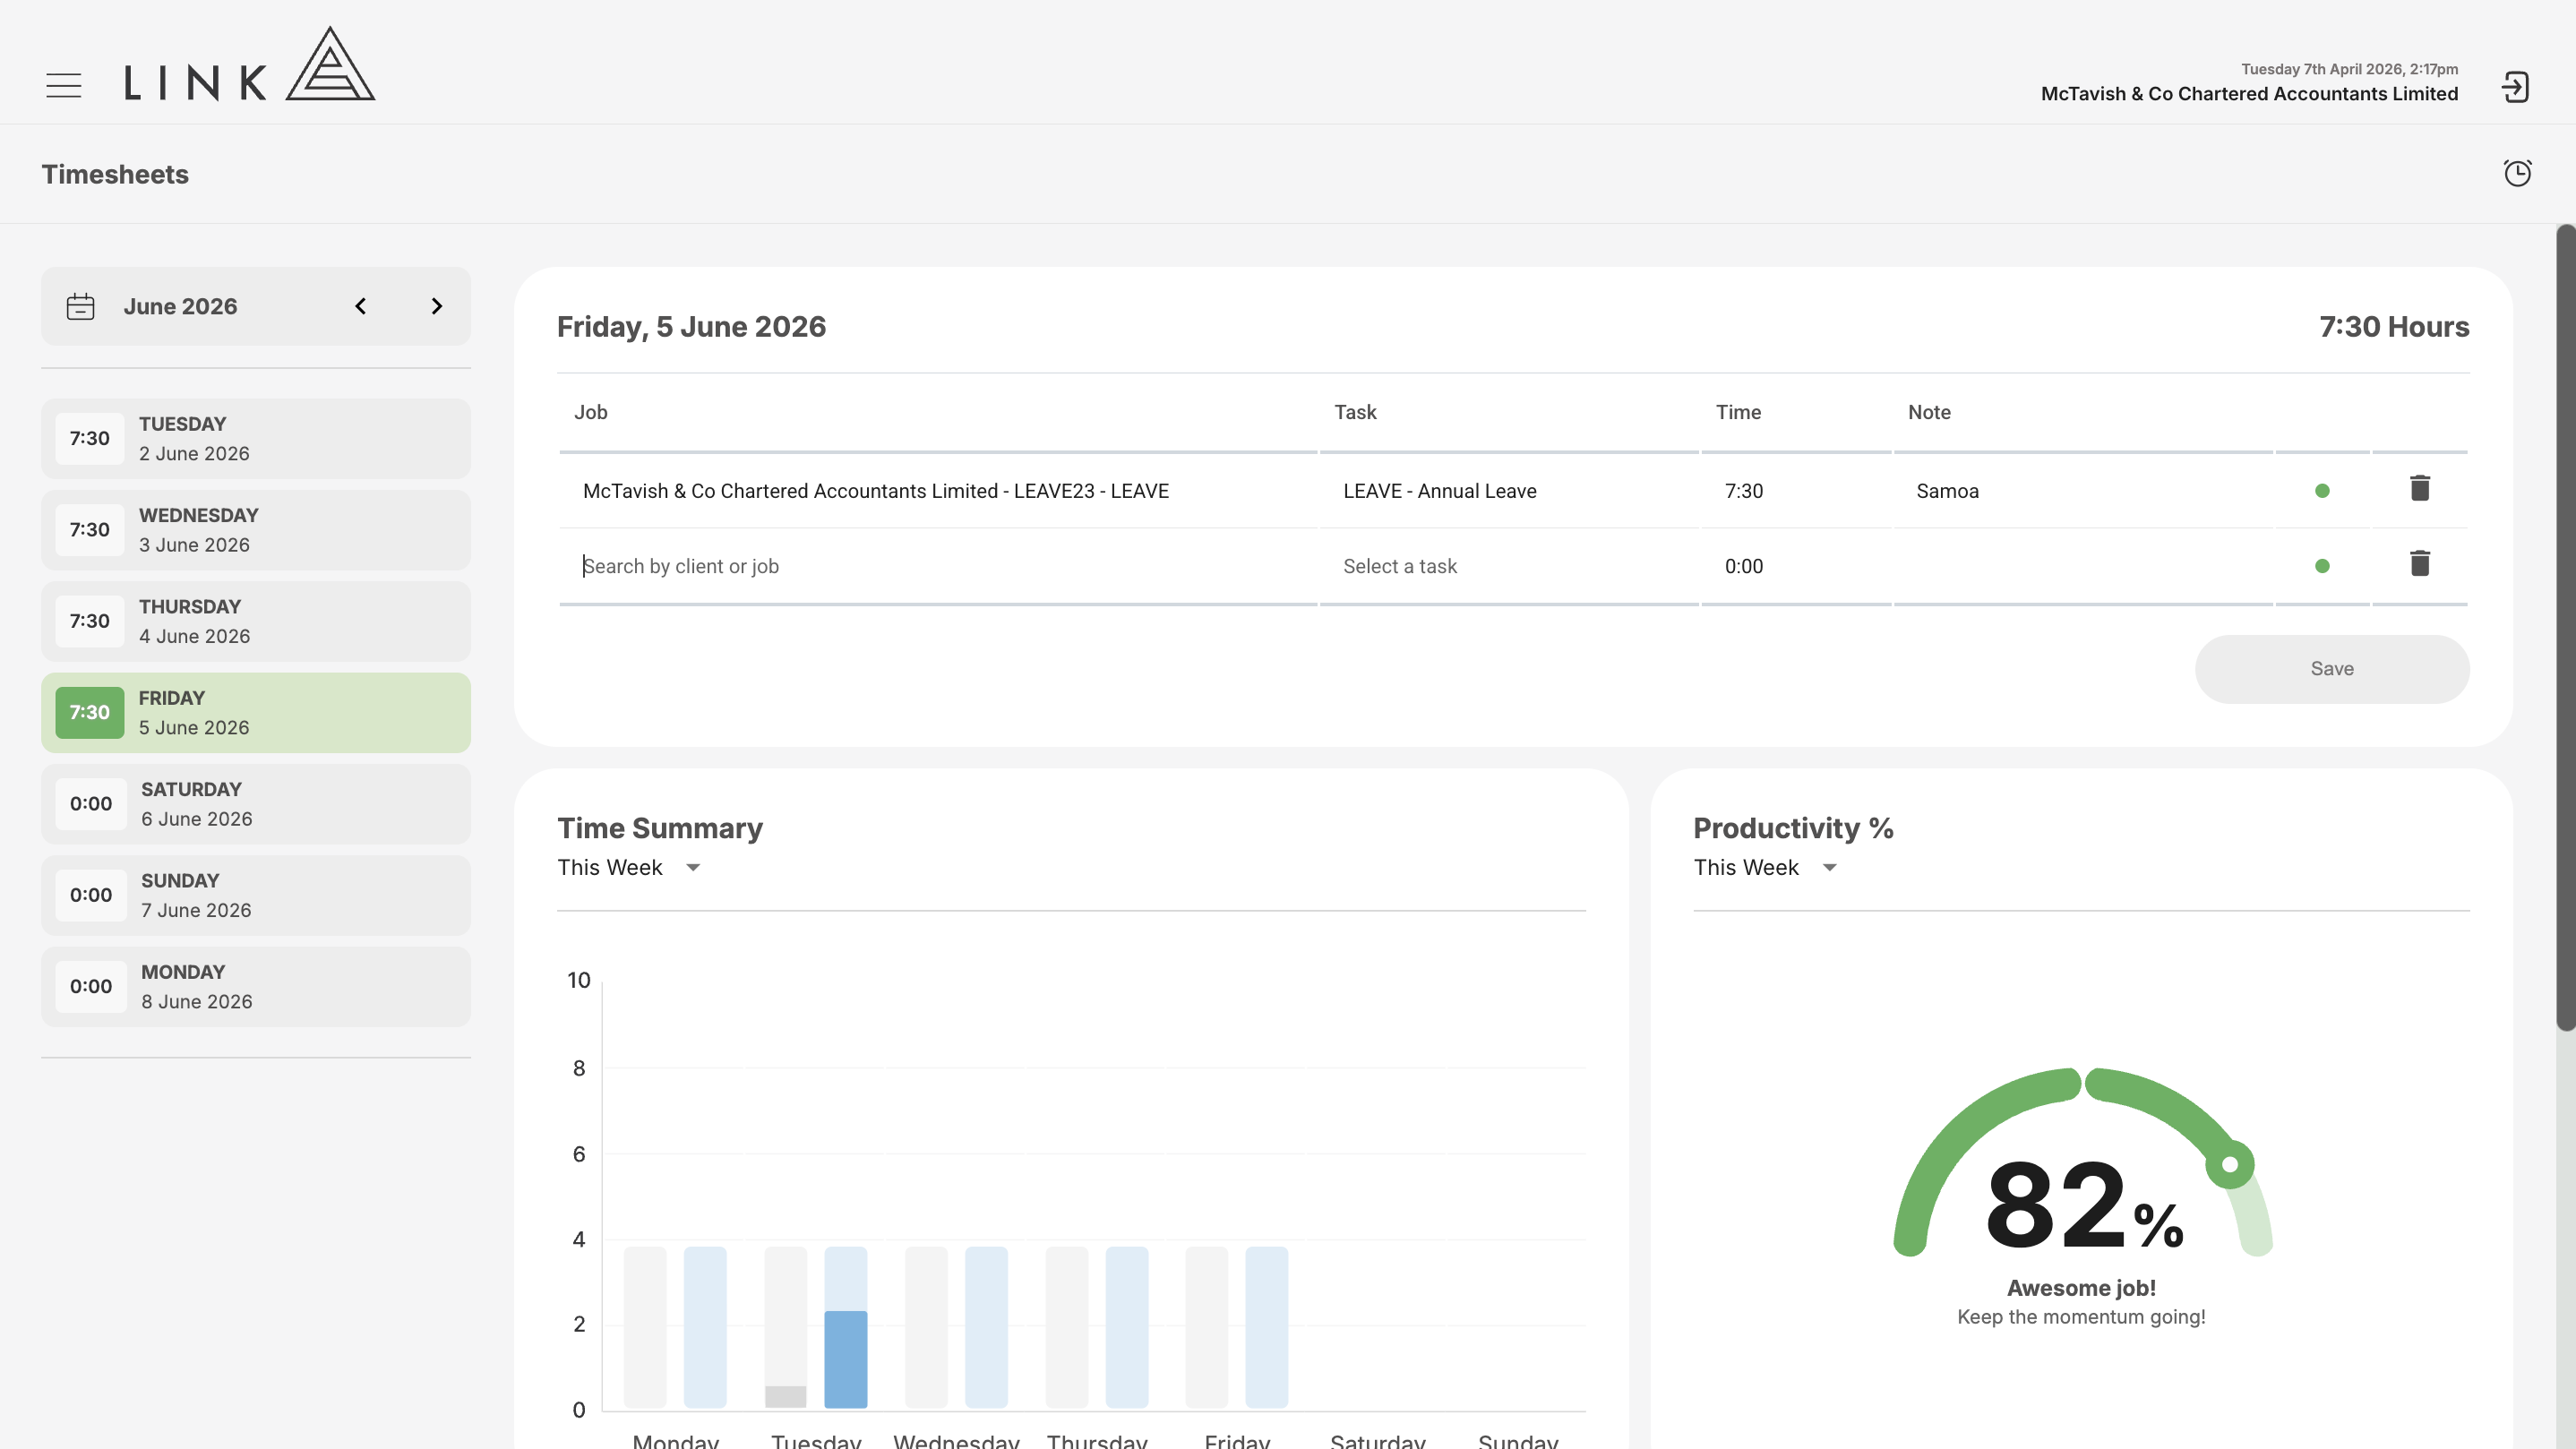
Task: Toggle green status dot on Samoa row
Action: tap(2322, 491)
